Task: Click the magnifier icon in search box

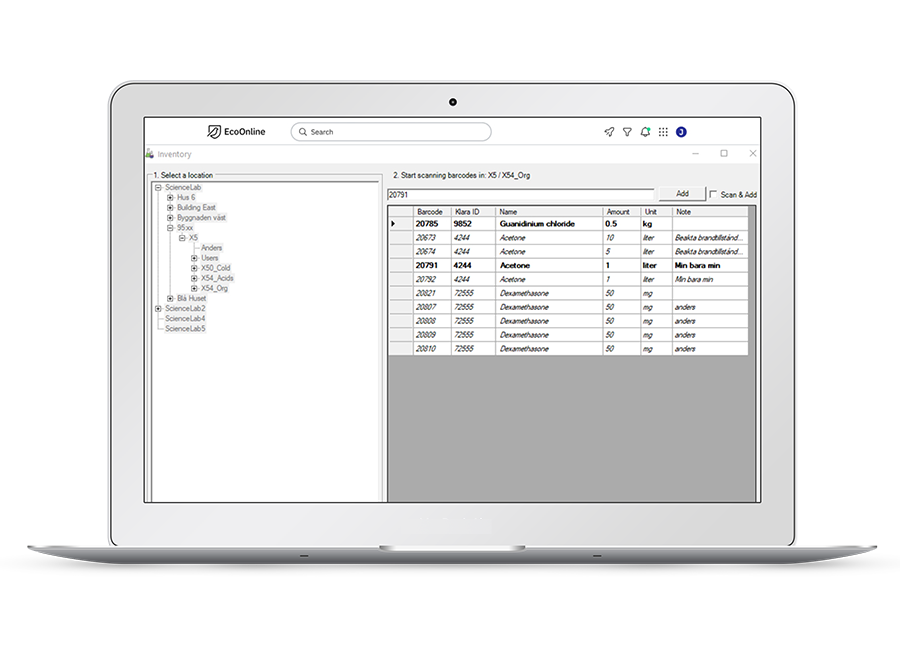Action: (x=303, y=132)
